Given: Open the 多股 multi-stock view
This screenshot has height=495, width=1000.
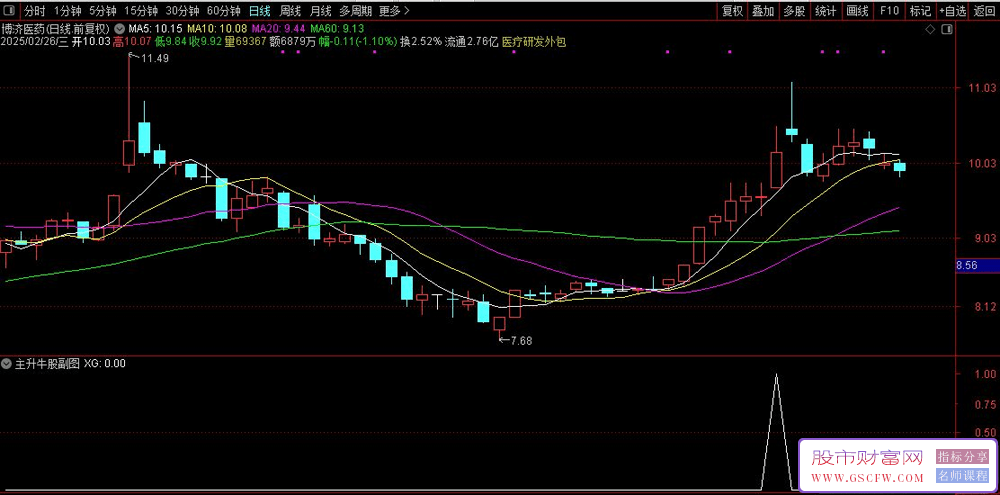Looking at the screenshot, I should (794, 11).
